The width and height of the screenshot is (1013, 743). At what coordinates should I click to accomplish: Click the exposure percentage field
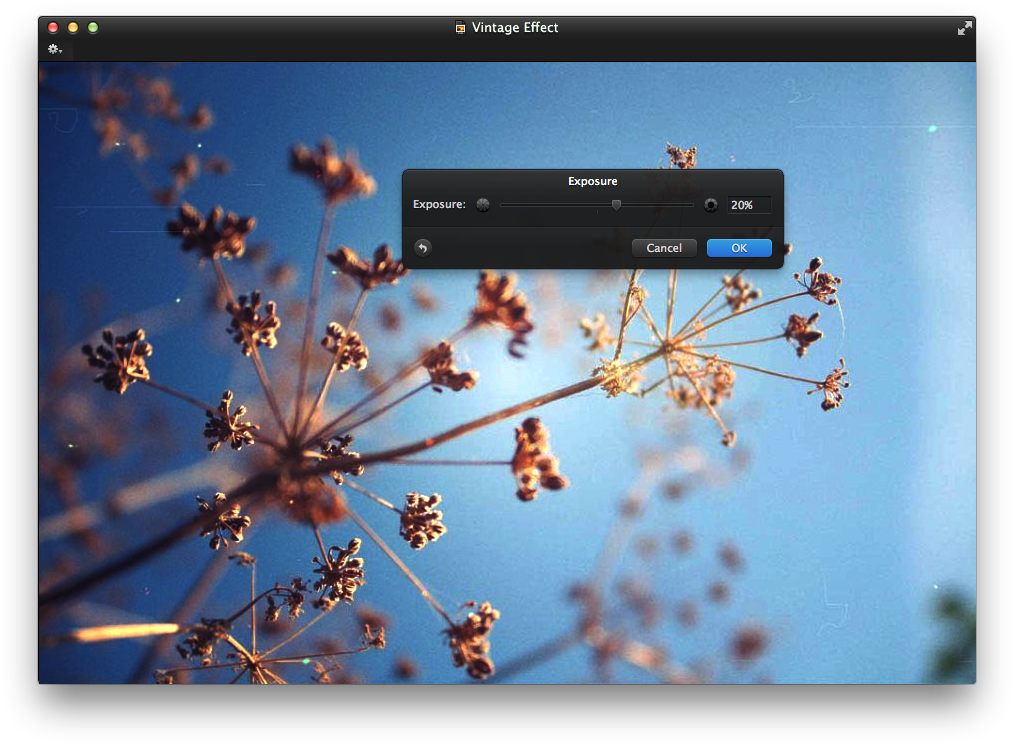tap(749, 205)
